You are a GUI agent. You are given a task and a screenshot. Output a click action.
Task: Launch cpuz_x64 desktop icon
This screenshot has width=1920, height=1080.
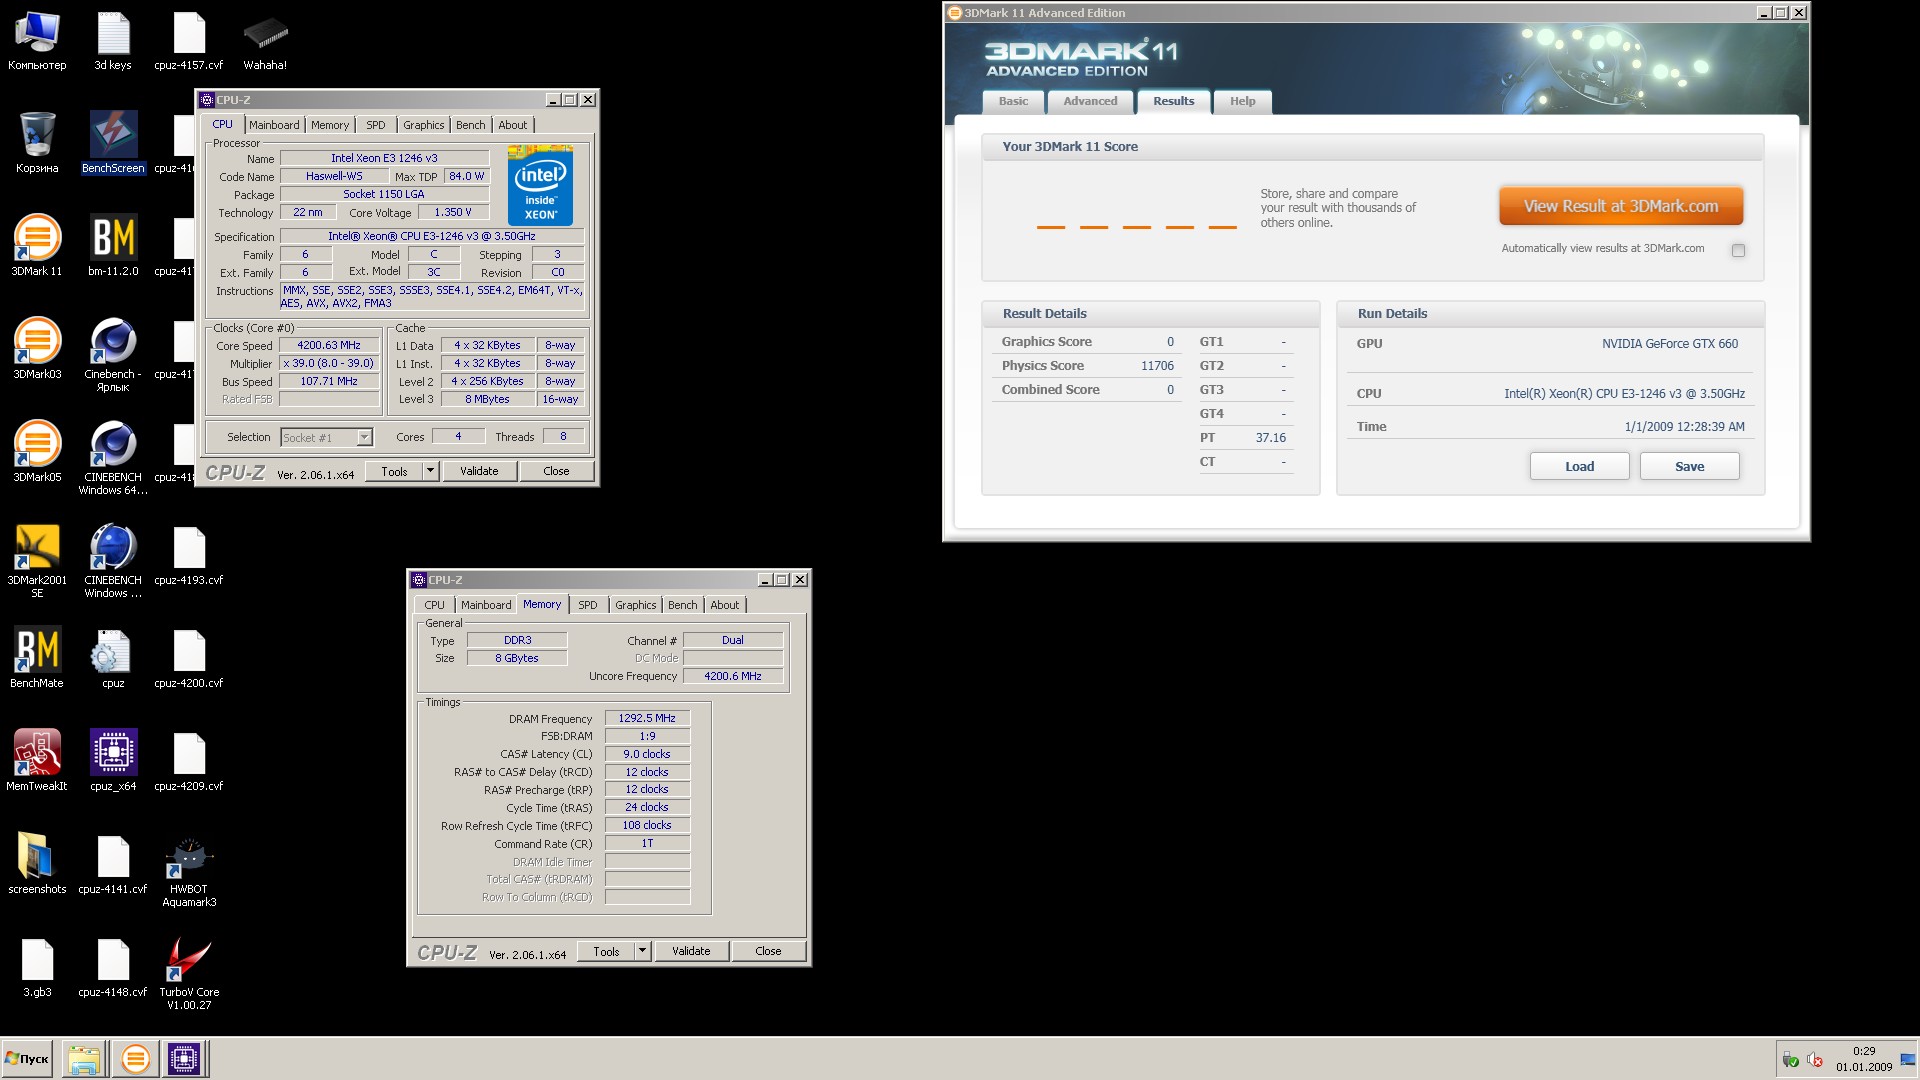(113, 761)
